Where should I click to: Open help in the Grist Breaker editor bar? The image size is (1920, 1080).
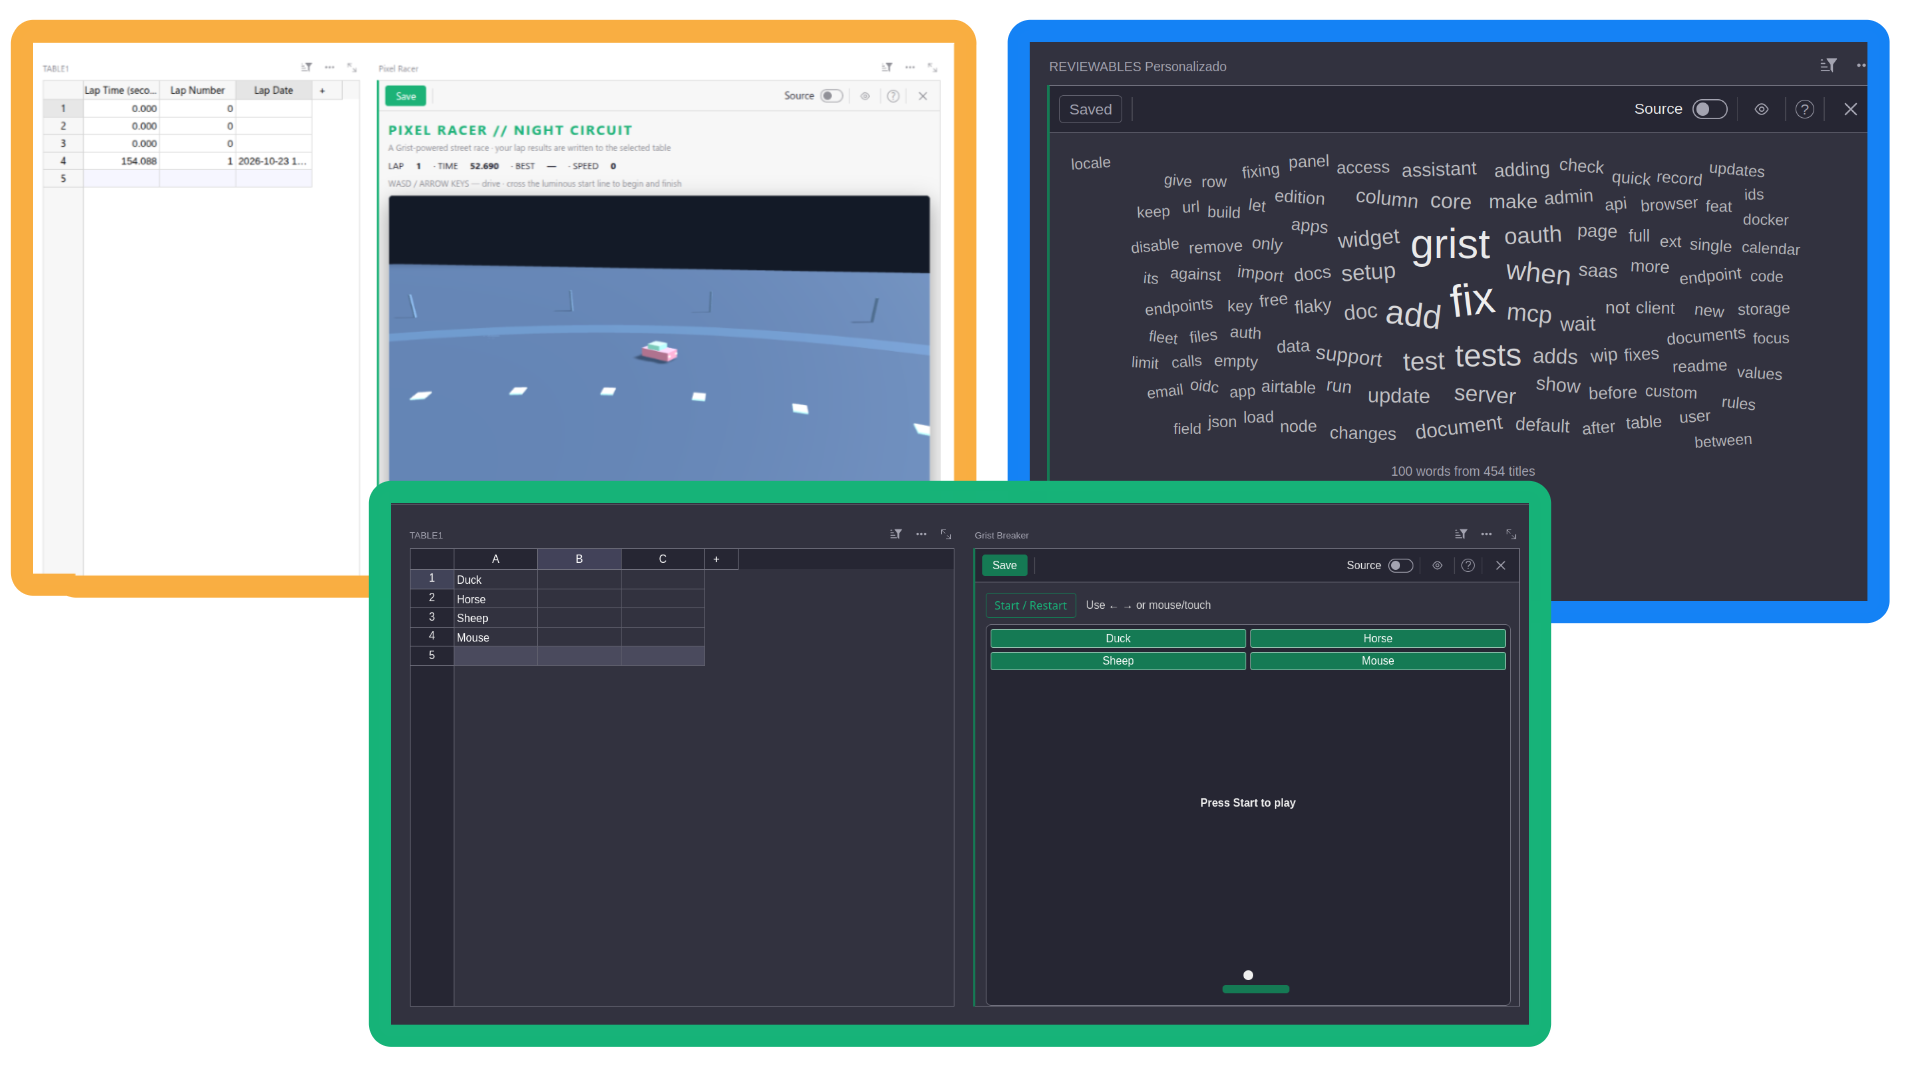1468,565
